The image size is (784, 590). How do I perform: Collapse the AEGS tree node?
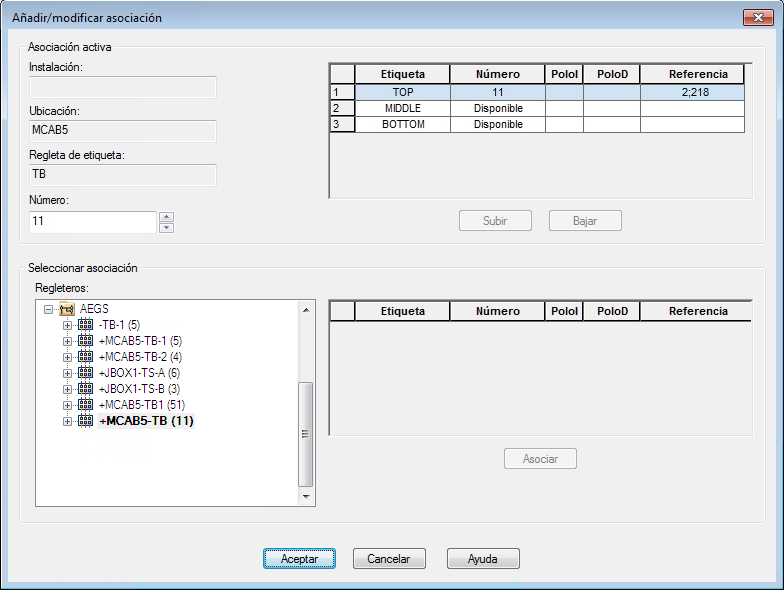click(48, 310)
